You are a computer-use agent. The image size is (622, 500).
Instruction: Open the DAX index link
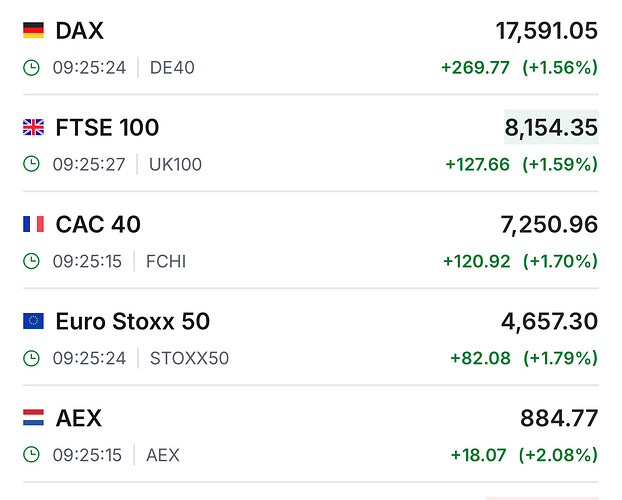click(x=80, y=31)
